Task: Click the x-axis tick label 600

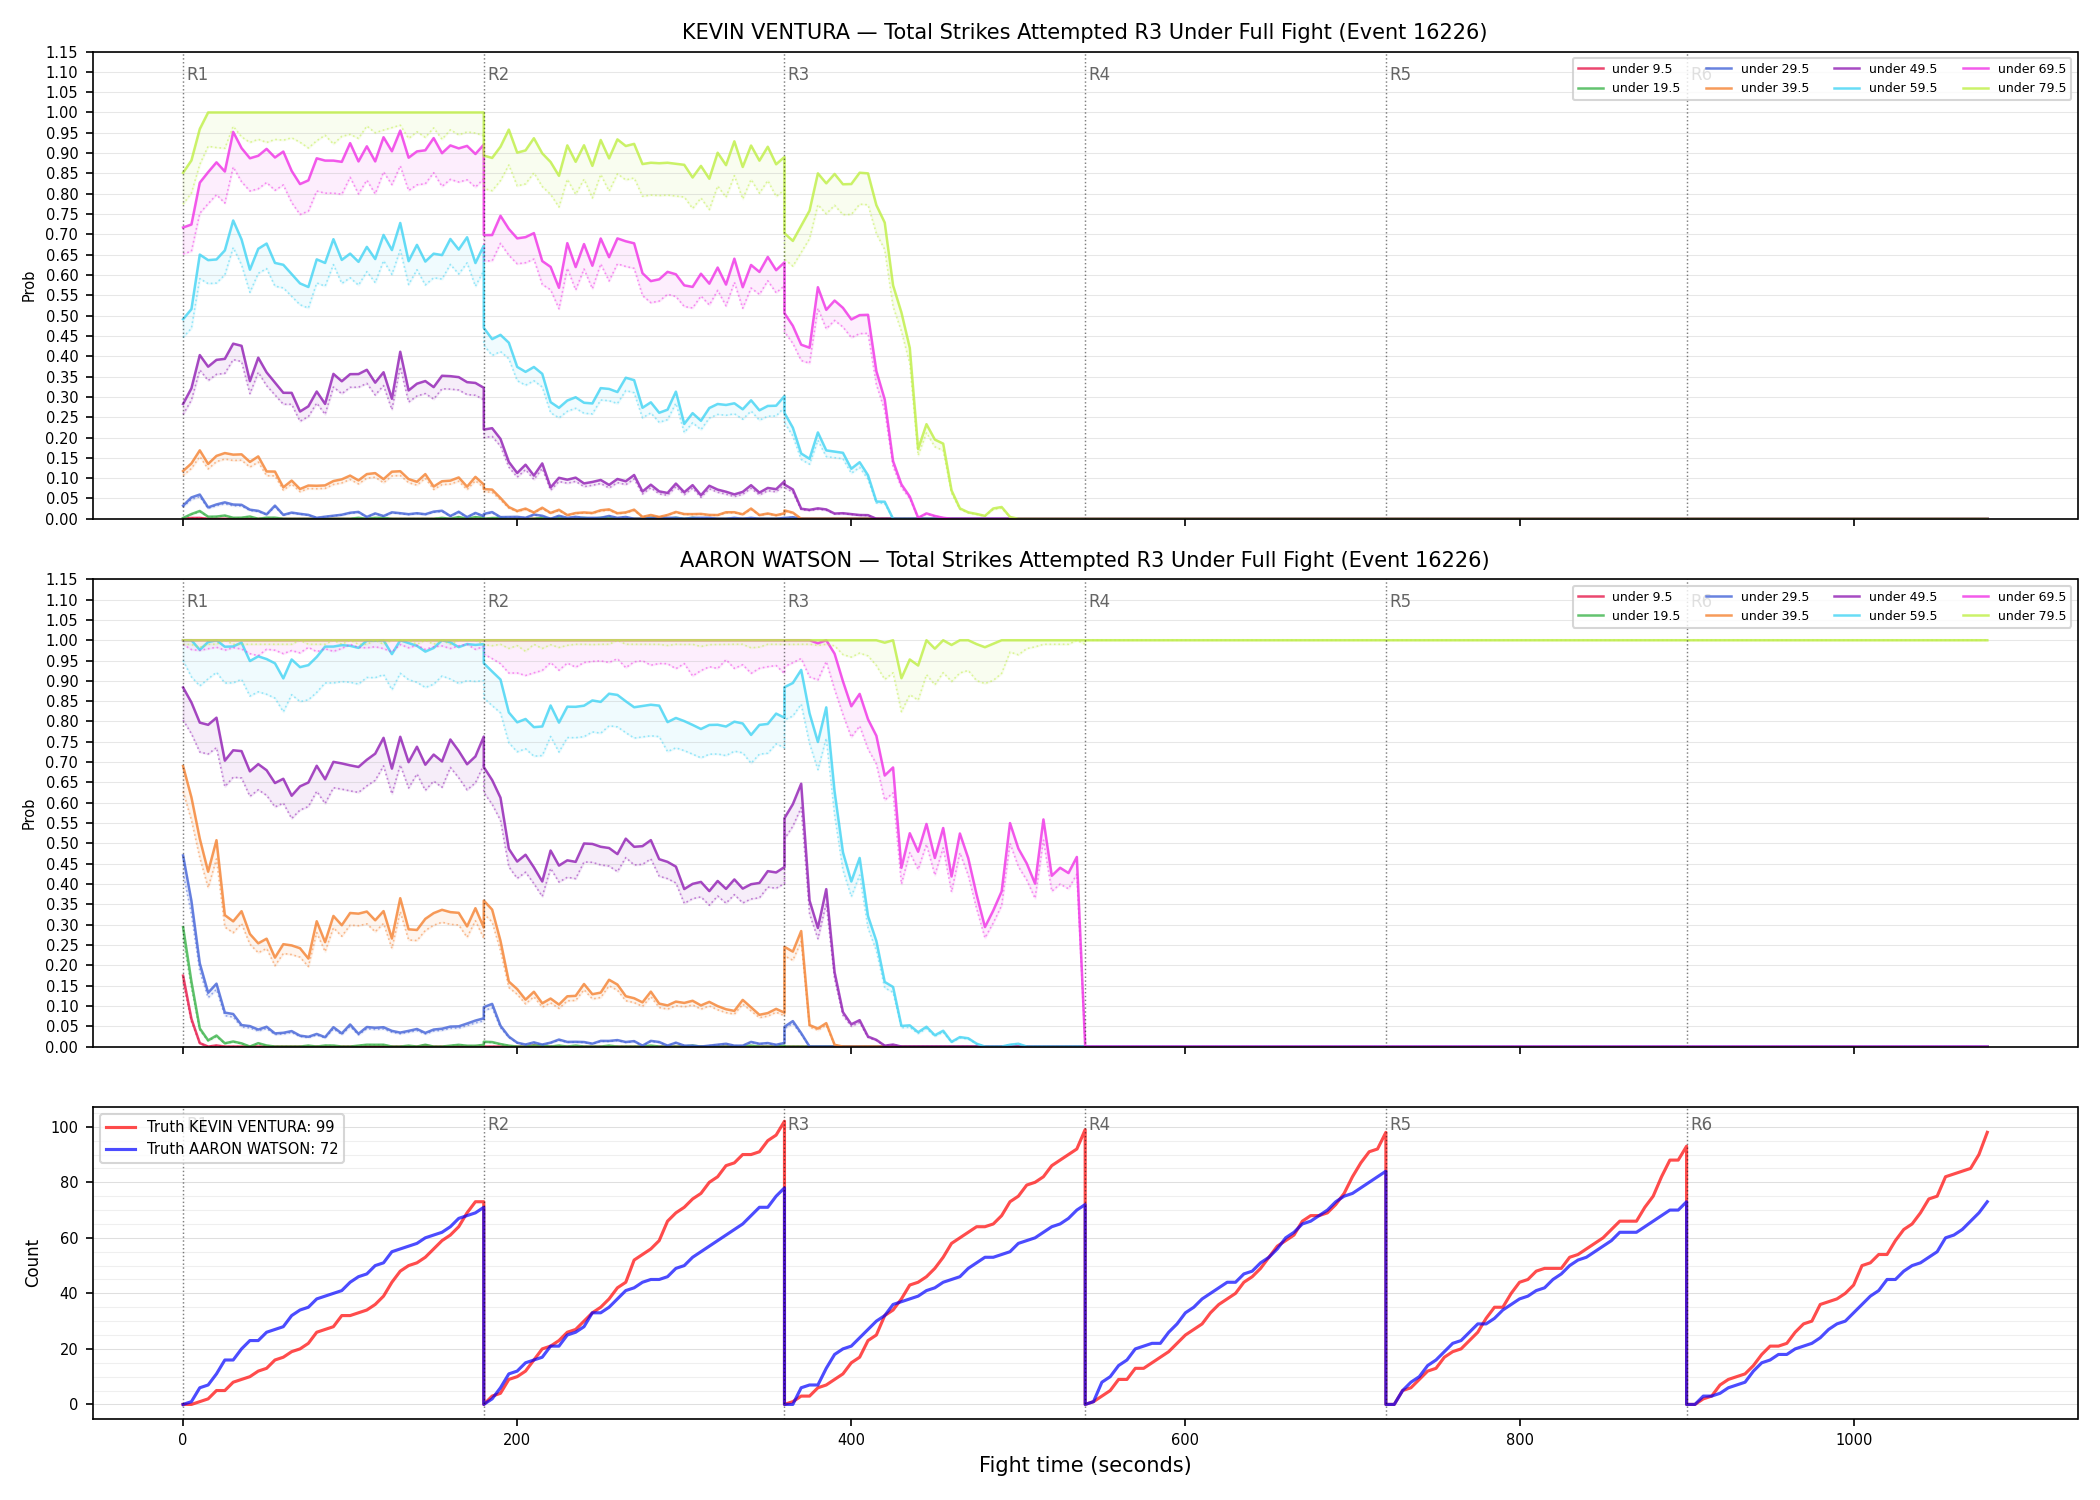Action: pyautogui.click(x=1185, y=1439)
